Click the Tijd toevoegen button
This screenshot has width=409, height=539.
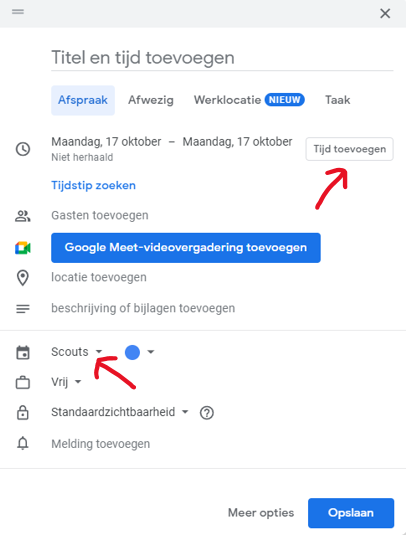(x=350, y=149)
